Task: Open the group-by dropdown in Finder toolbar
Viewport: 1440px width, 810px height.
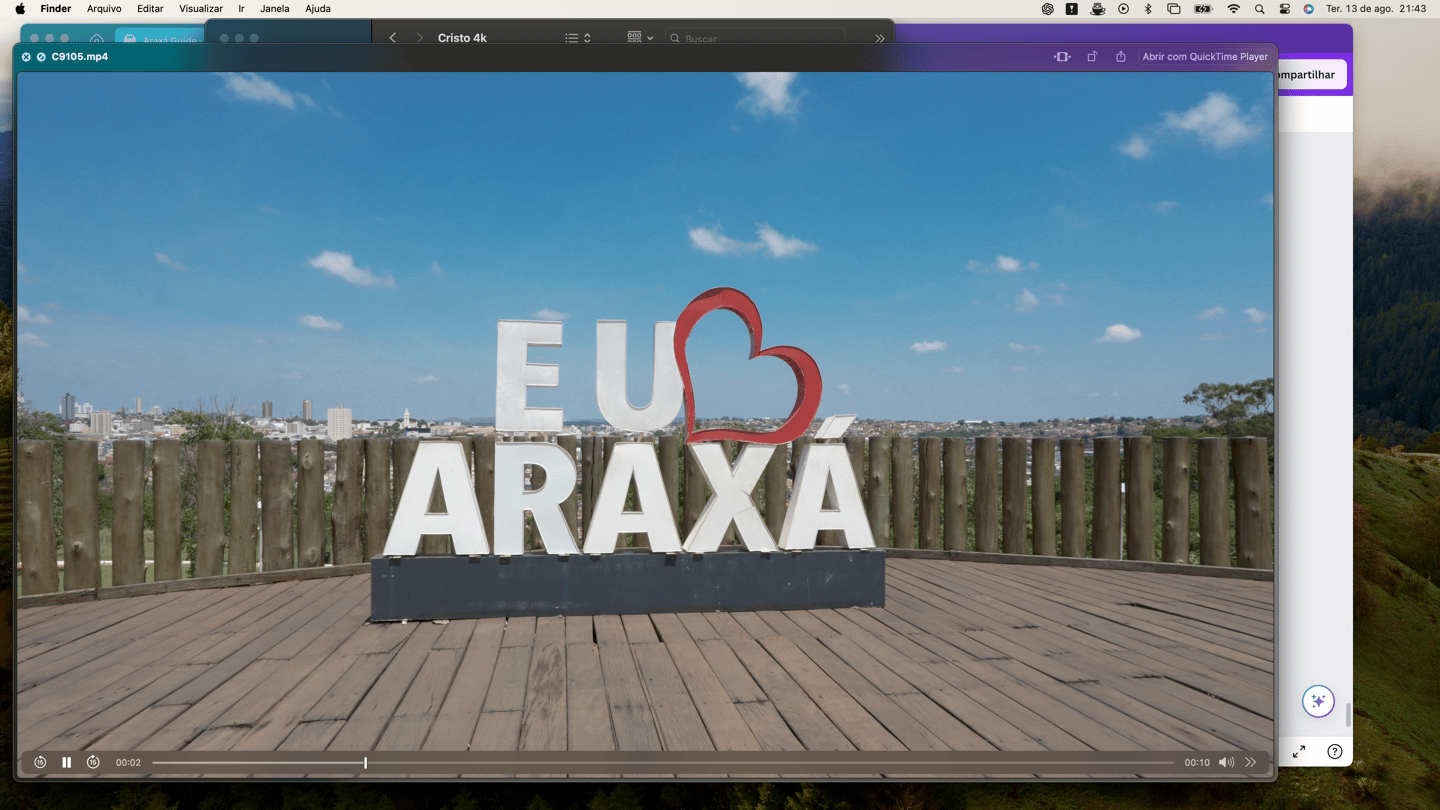Action: click(x=640, y=38)
